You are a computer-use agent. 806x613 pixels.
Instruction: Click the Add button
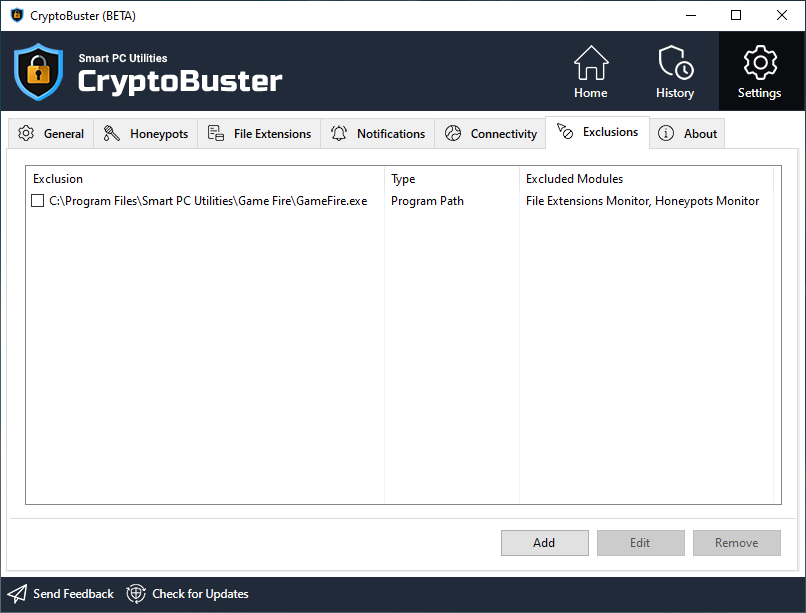click(x=545, y=543)
